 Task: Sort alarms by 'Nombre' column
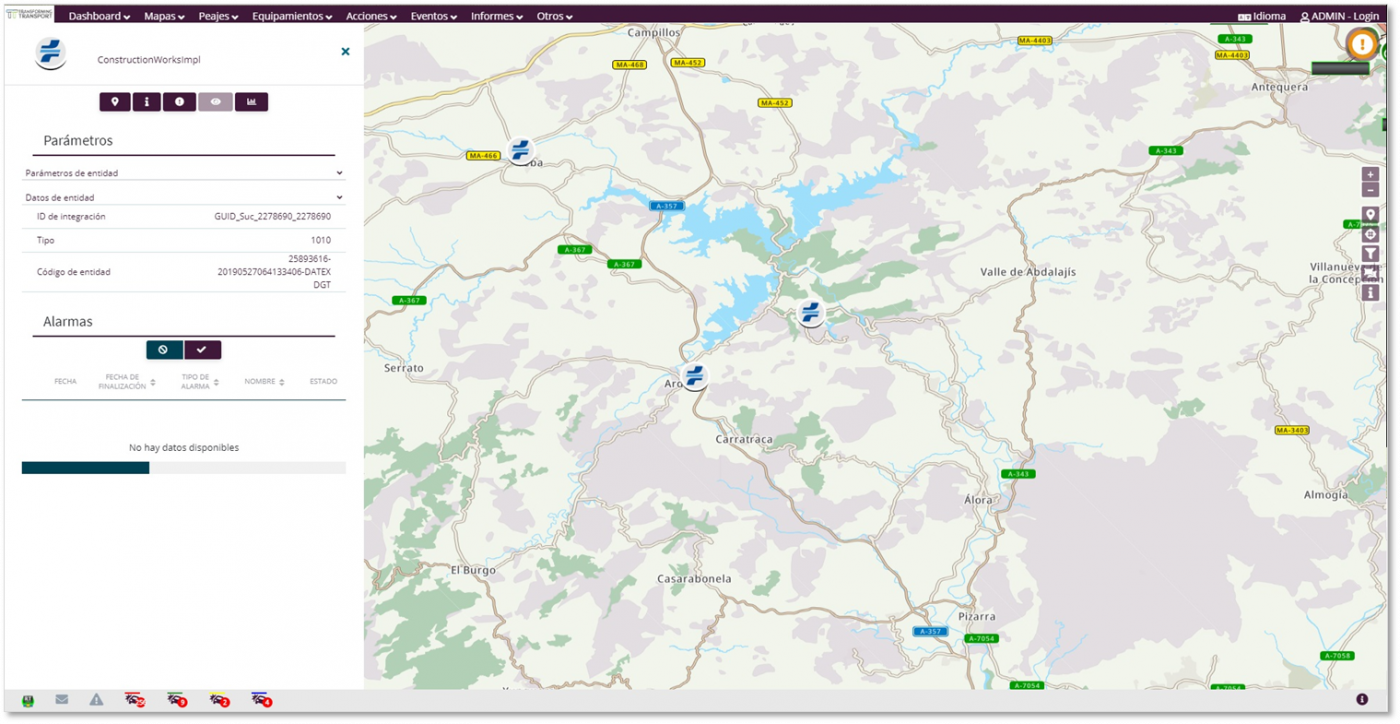(264, 382)
